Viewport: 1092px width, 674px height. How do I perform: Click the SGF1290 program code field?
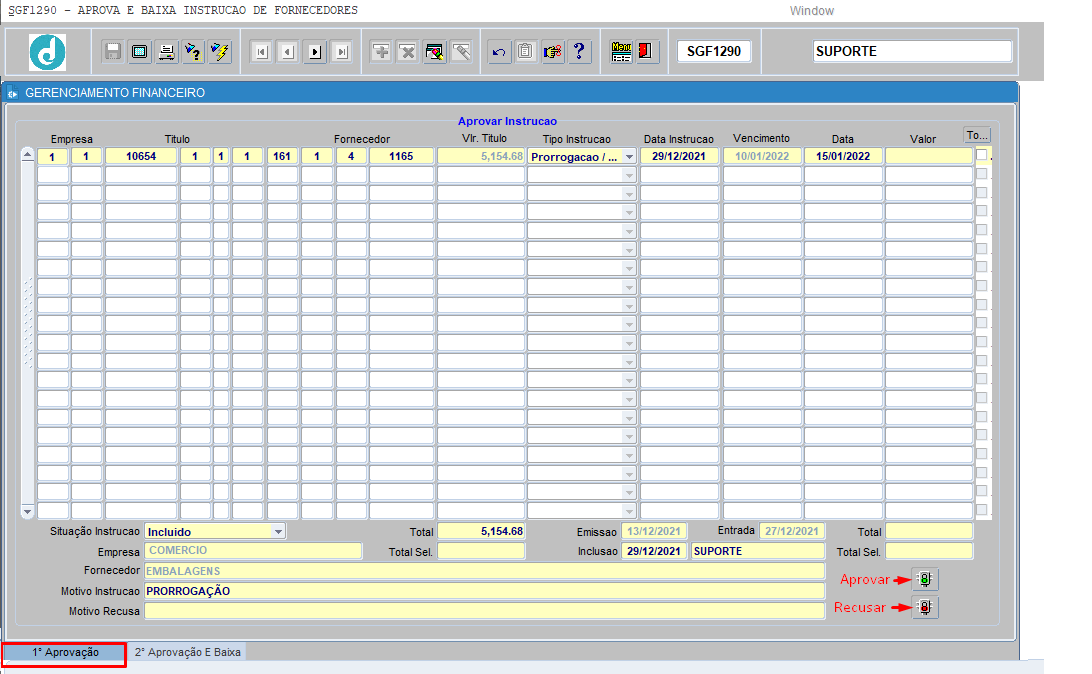tap(714, 52)
